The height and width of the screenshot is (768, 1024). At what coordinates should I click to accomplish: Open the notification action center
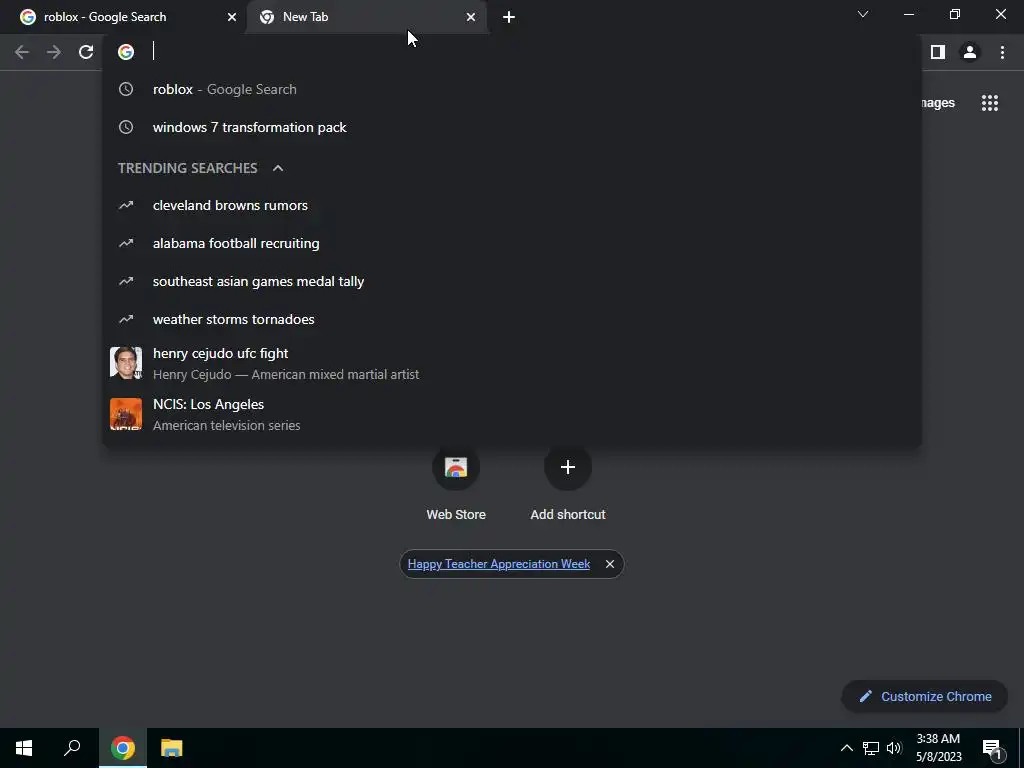[x=992, y=748]
